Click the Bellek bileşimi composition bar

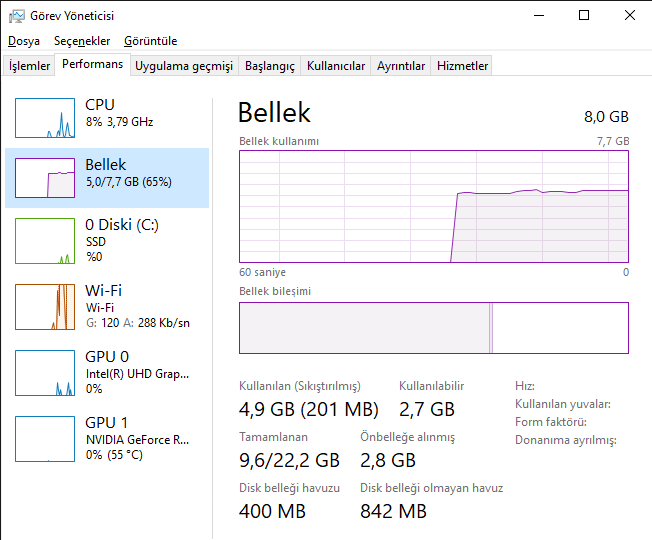434,328
